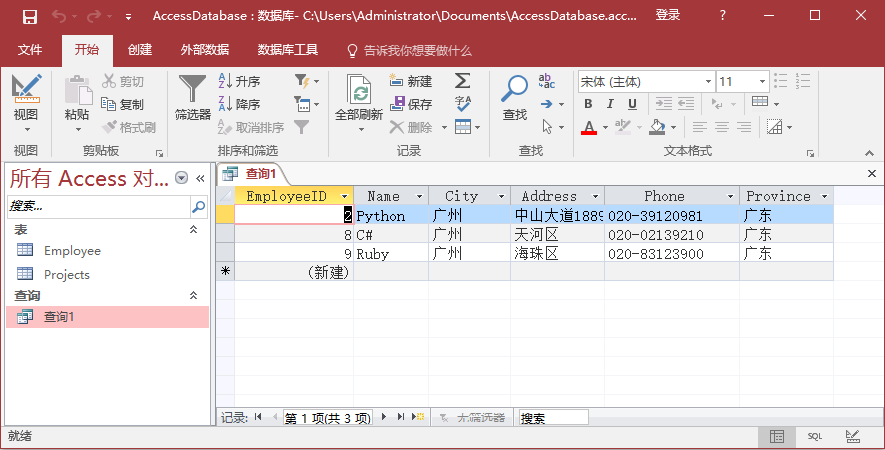Click the 登录 sign-in link
Screen dimensions: 885x450
point(667,15)
